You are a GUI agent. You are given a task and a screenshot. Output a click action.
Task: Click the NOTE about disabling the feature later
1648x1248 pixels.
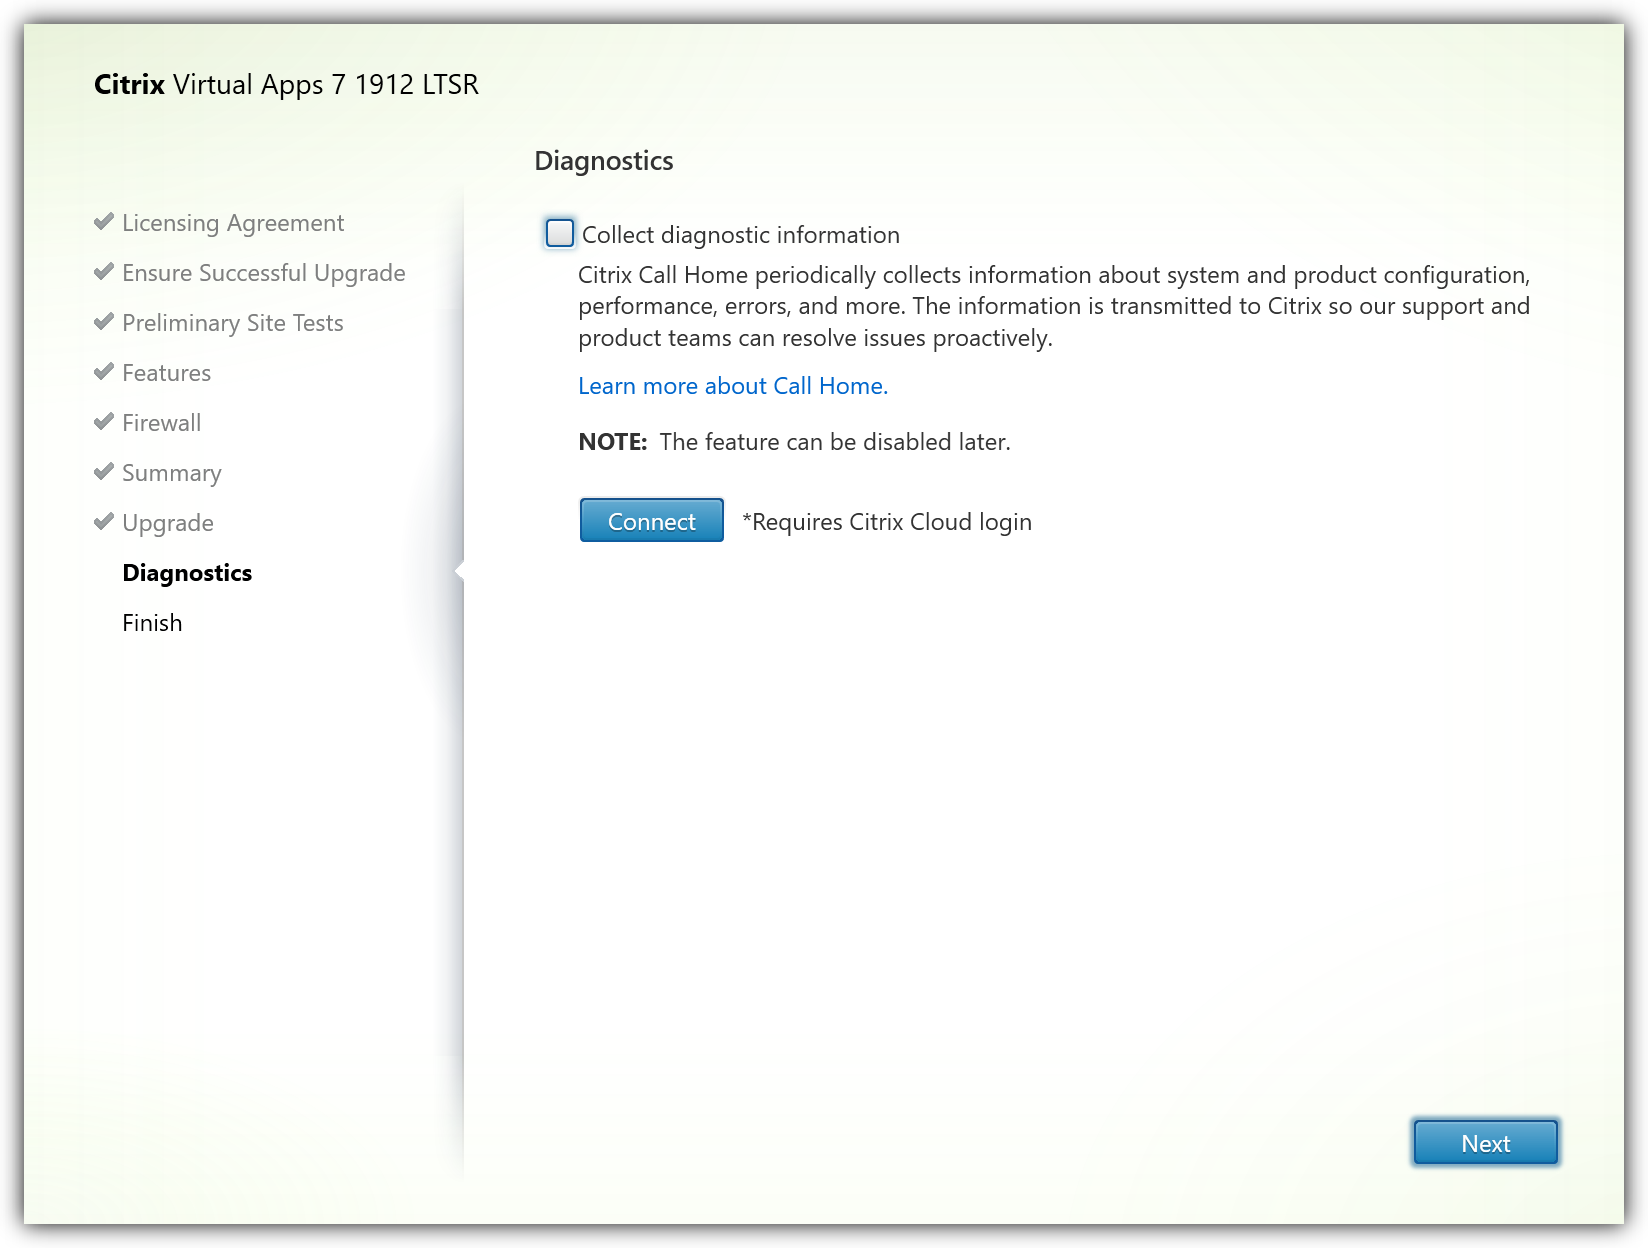tap(794, 442)
